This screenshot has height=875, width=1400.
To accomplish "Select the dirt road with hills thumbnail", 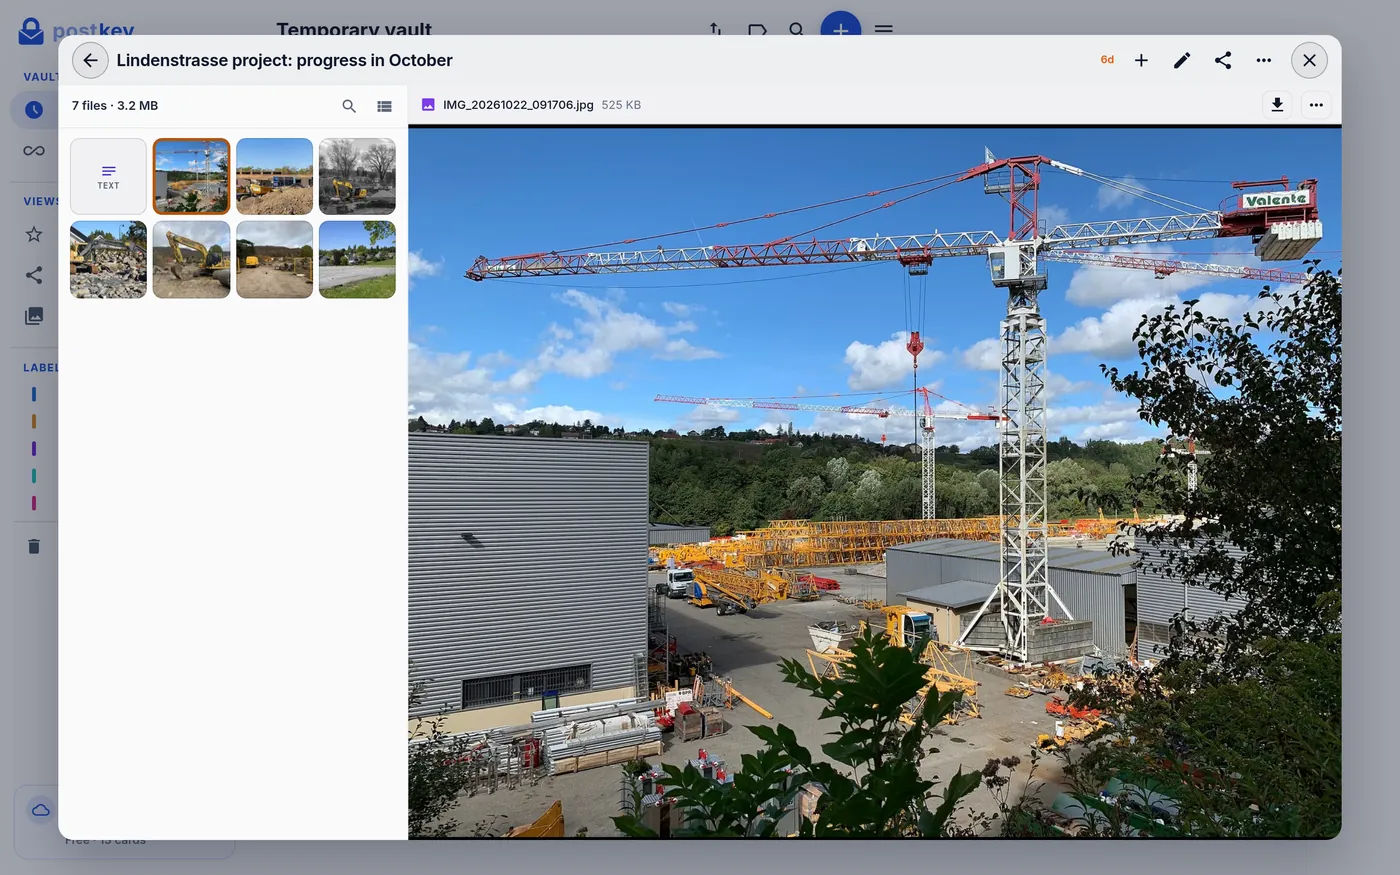I will point(274,260).
